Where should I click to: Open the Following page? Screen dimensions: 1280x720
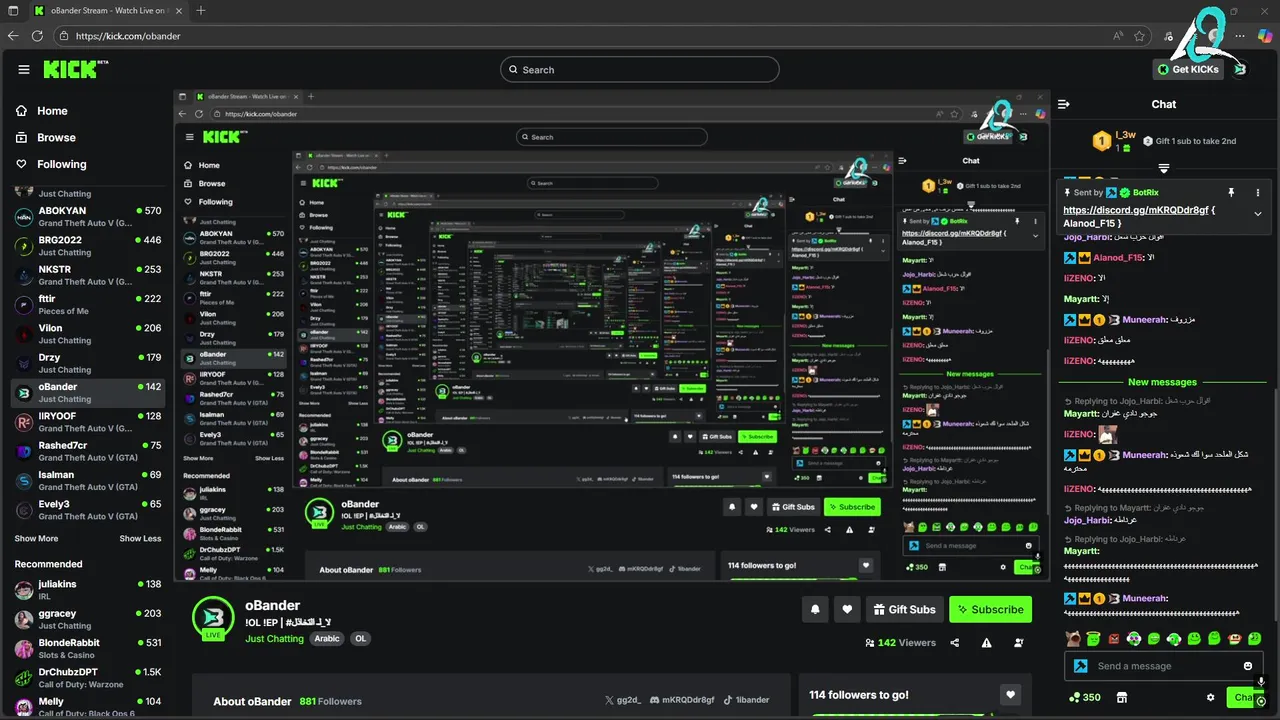tap(61, 164)
